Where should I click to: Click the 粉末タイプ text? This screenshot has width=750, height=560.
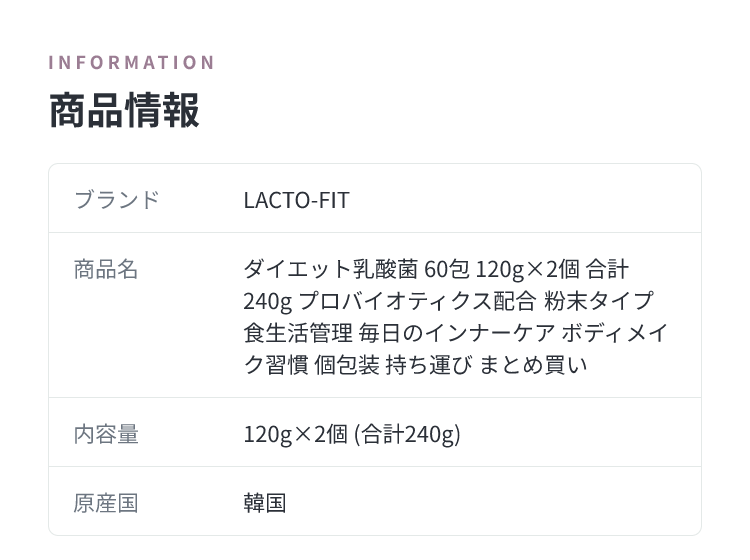point(599,301)
